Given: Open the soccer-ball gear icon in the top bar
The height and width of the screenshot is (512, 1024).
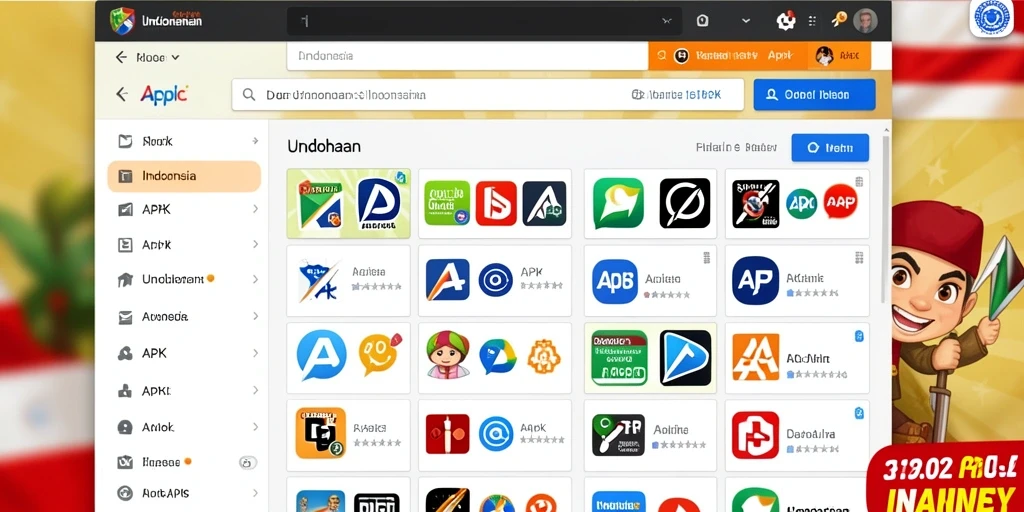Looking at the screenshot, I should pyautogui.click(x=786, y=20).
